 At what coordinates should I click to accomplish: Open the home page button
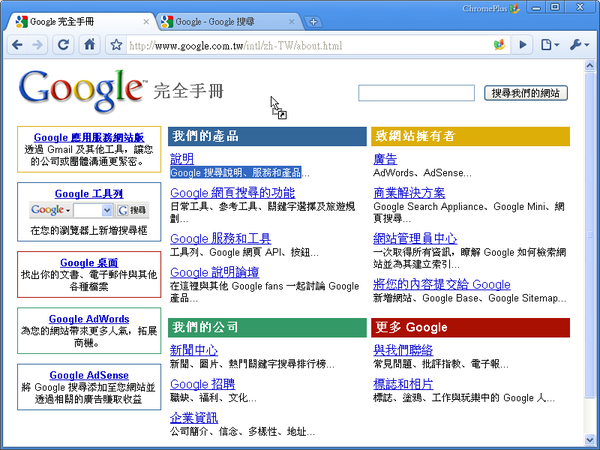pos(90,45)
